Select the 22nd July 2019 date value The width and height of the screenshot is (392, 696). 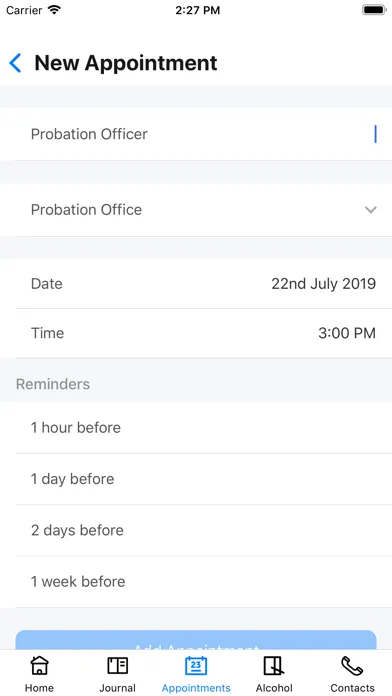324,284
